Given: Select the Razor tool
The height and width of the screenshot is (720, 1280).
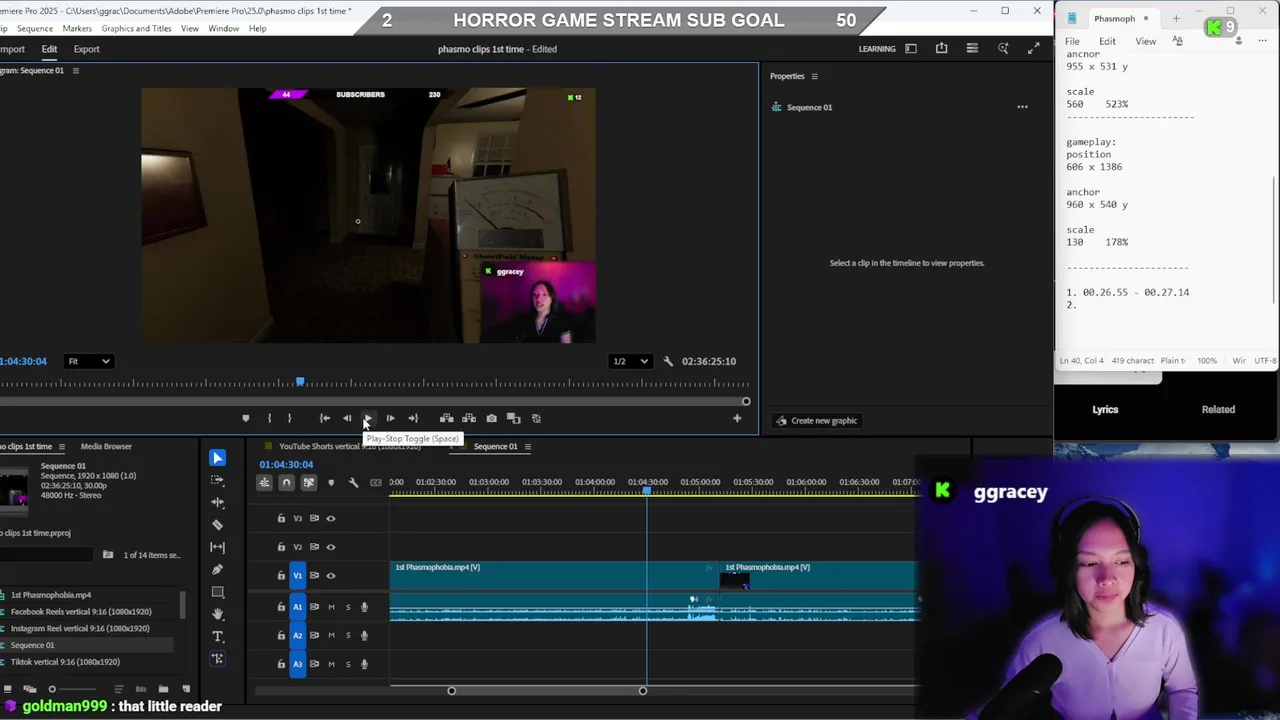Looking at the screenshot, I should [x=217, y=524].
